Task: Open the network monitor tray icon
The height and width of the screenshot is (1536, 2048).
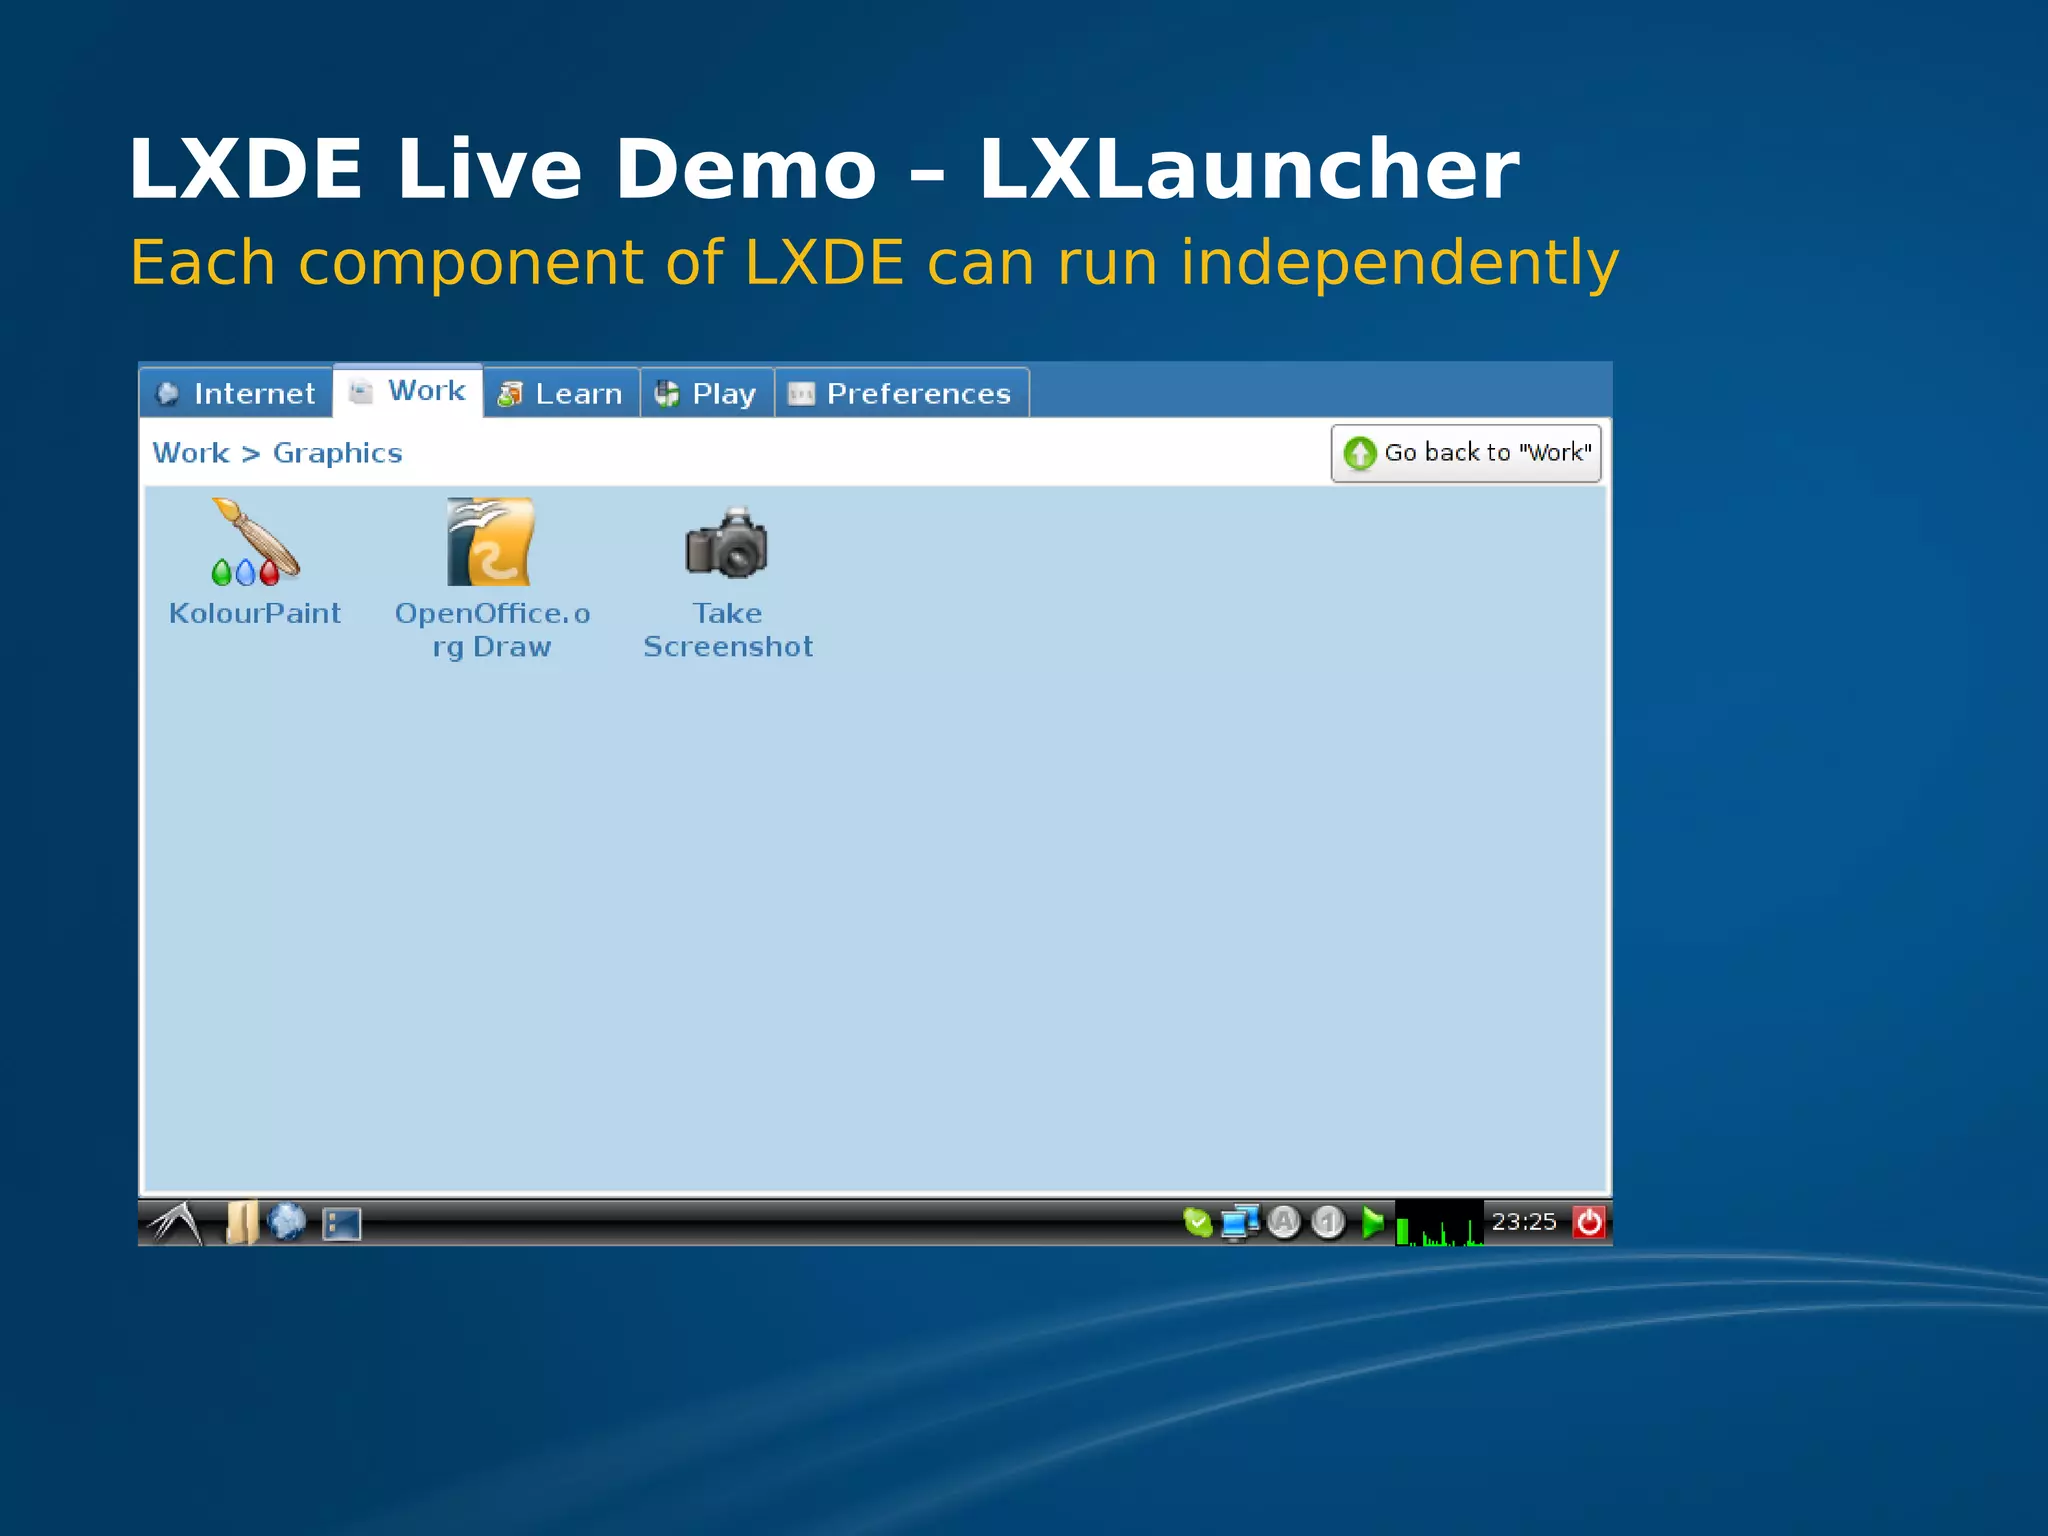Action: 1239,1222
